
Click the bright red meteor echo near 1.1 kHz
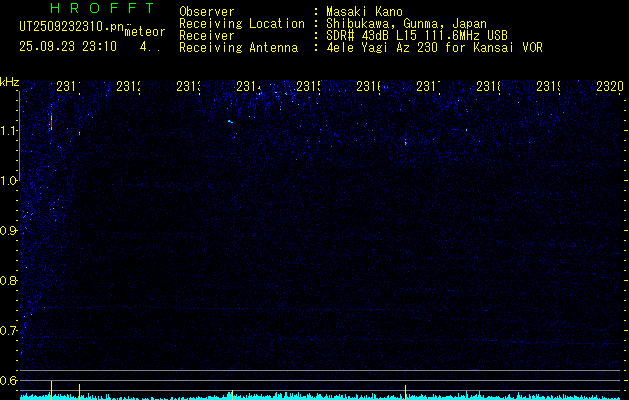pyautogui.click(x=51, y=122)
